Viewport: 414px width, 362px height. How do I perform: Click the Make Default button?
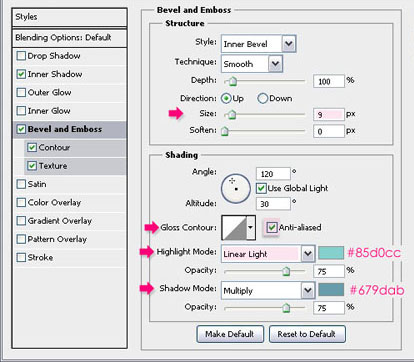[230, 334]
